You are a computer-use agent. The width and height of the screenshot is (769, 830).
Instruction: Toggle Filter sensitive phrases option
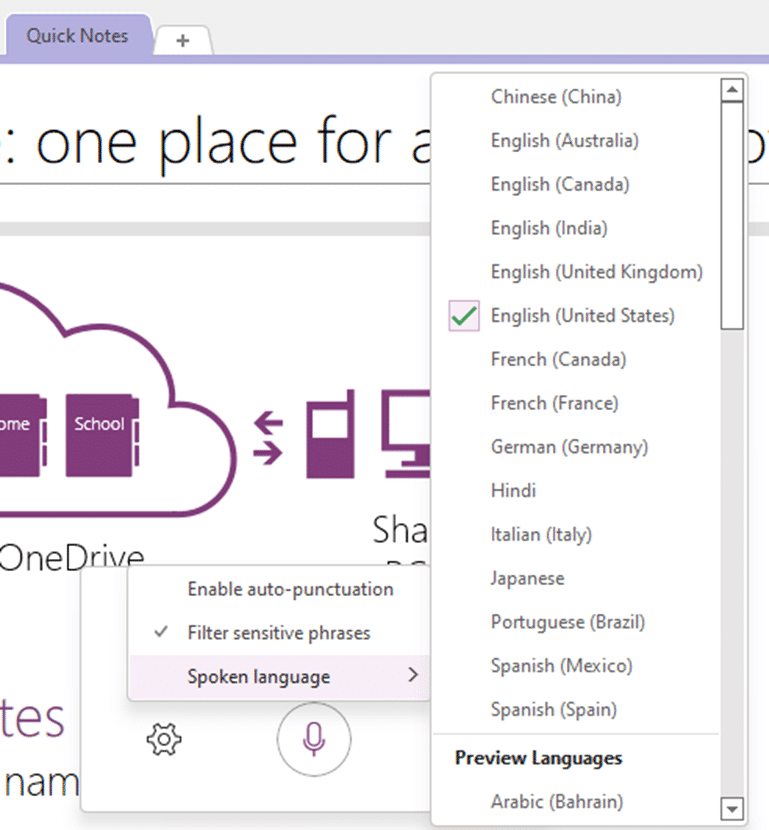click(278, 633)
